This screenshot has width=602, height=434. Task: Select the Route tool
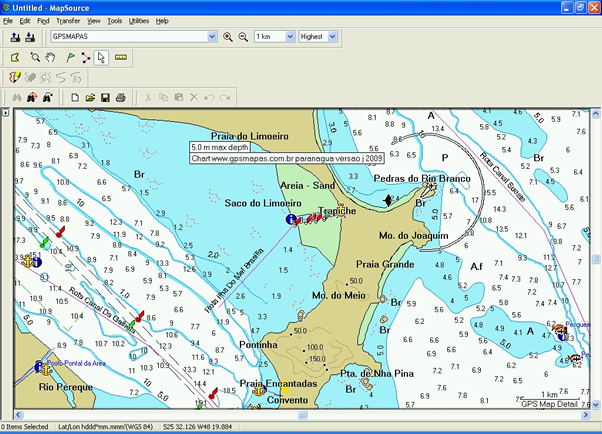click(84, 57)
